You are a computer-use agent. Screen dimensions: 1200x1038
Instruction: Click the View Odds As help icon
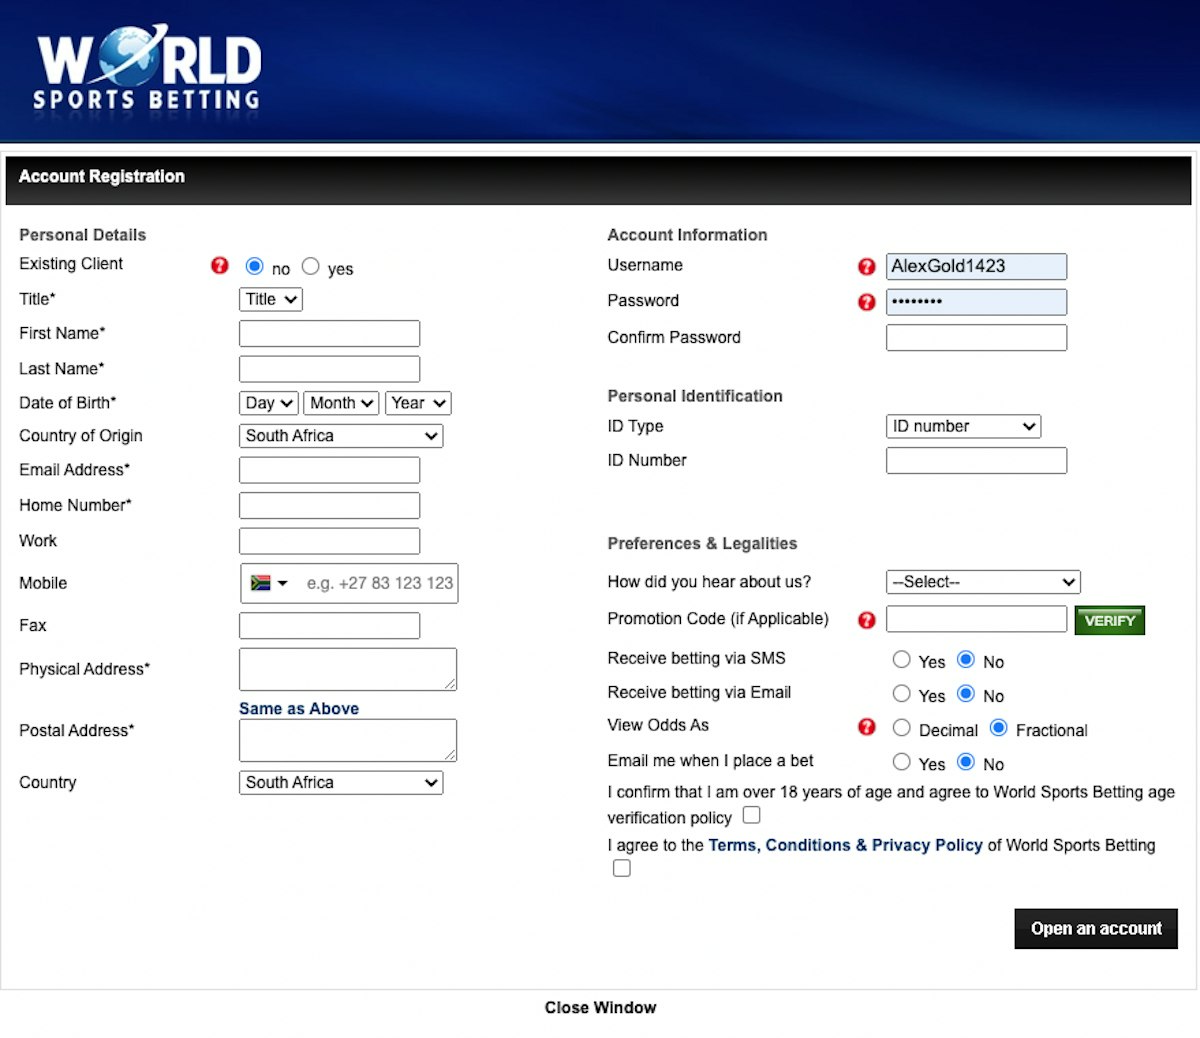tap(867, 727)
